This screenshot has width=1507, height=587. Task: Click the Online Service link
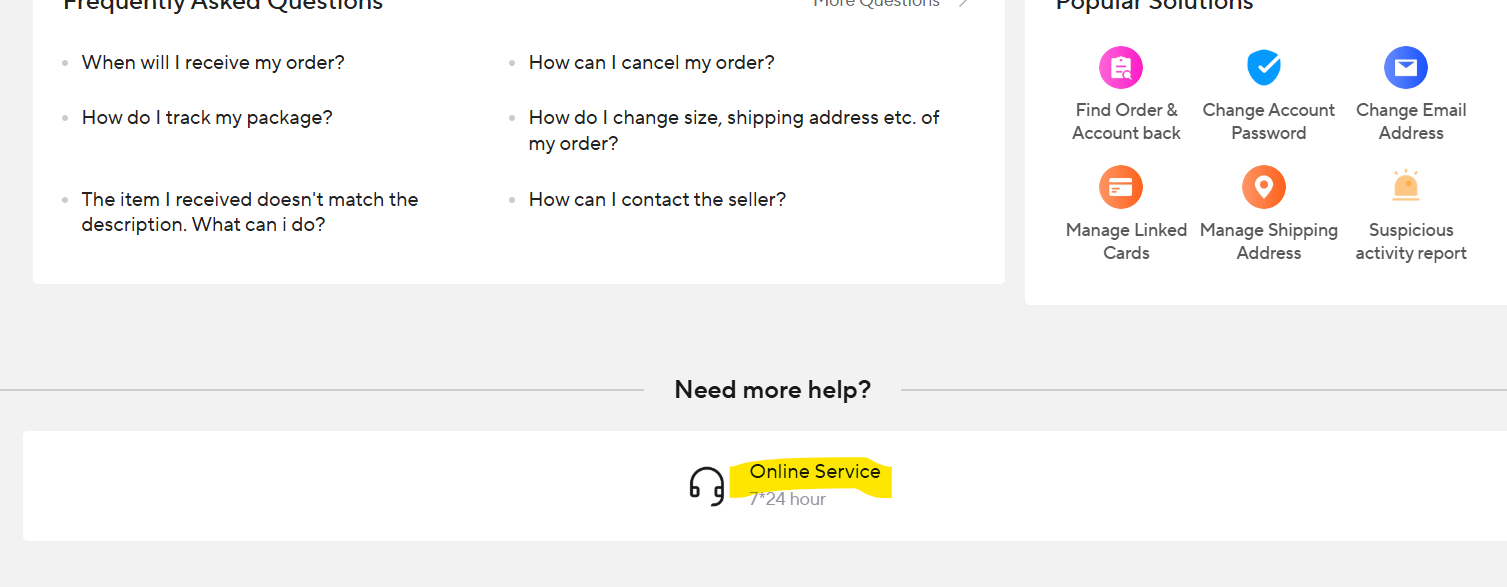pyautogui.click(x=815, y=472)
